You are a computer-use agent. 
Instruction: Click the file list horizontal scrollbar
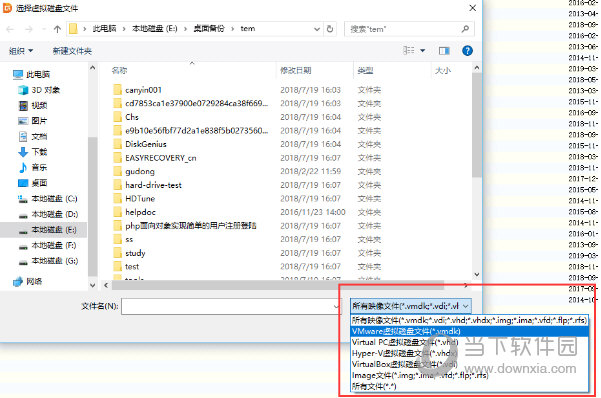278,285
